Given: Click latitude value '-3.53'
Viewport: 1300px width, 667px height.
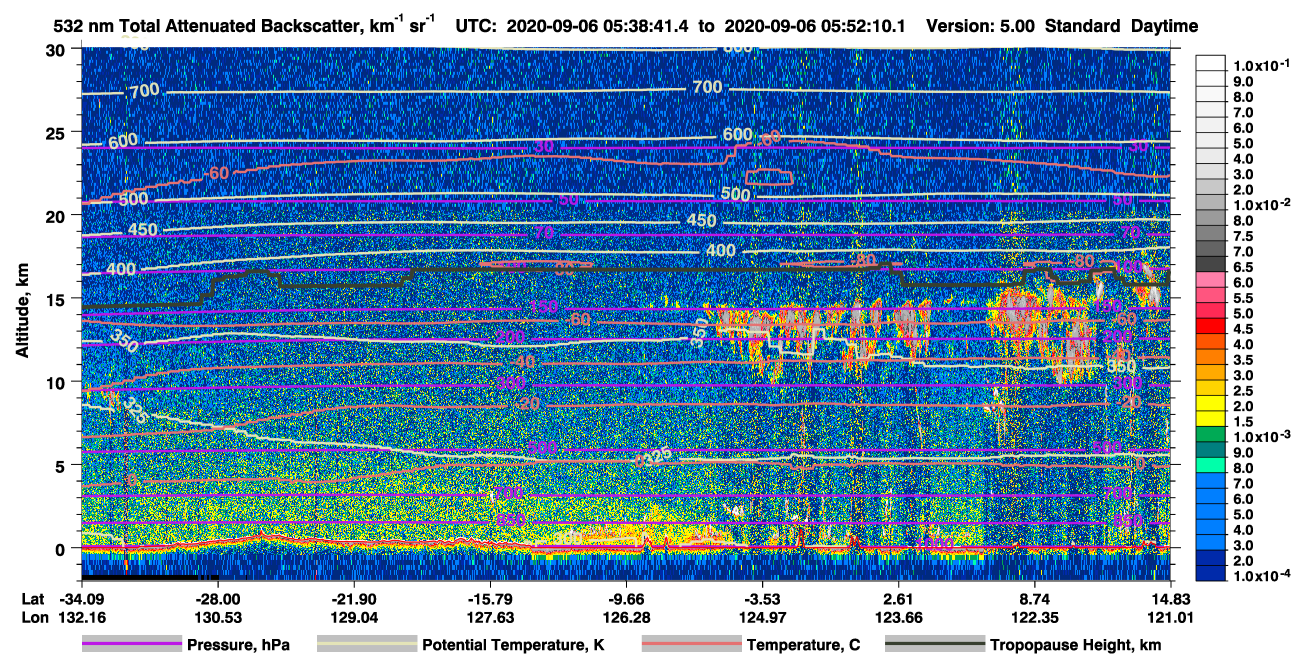Looking at the screenshot, I should click(763, 598).
